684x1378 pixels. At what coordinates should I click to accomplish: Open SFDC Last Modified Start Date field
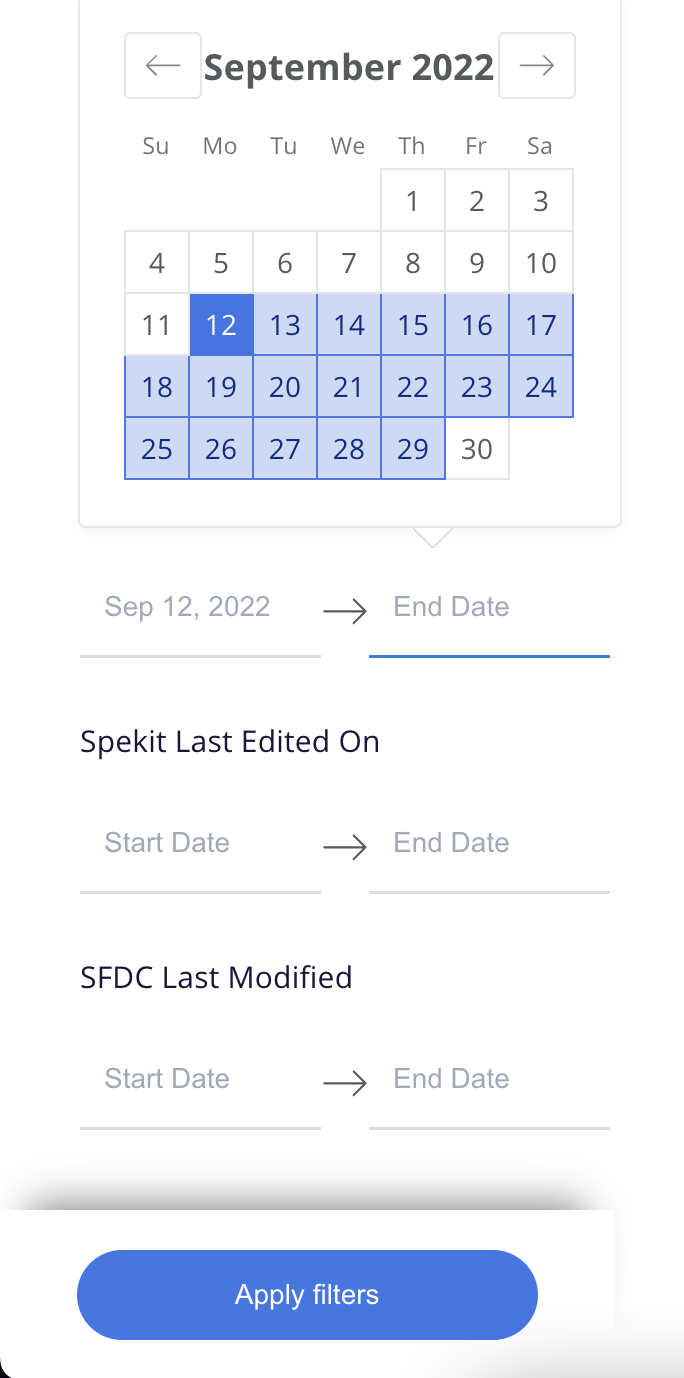[x=200, y=1079]
